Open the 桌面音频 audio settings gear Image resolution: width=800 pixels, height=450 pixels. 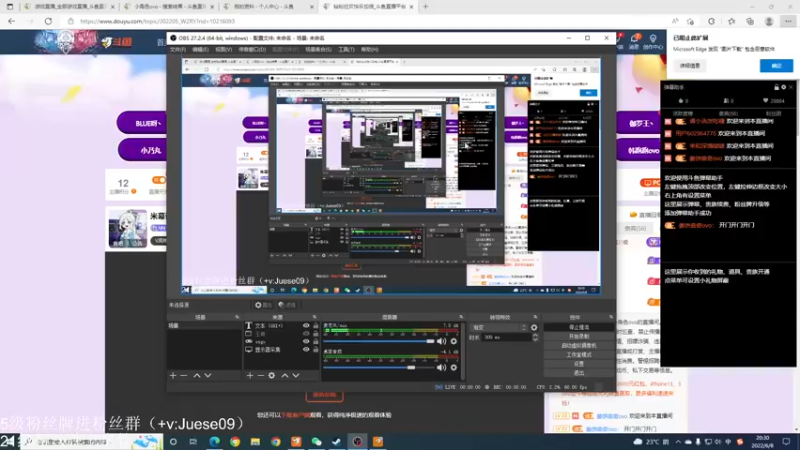click(454, 367)
